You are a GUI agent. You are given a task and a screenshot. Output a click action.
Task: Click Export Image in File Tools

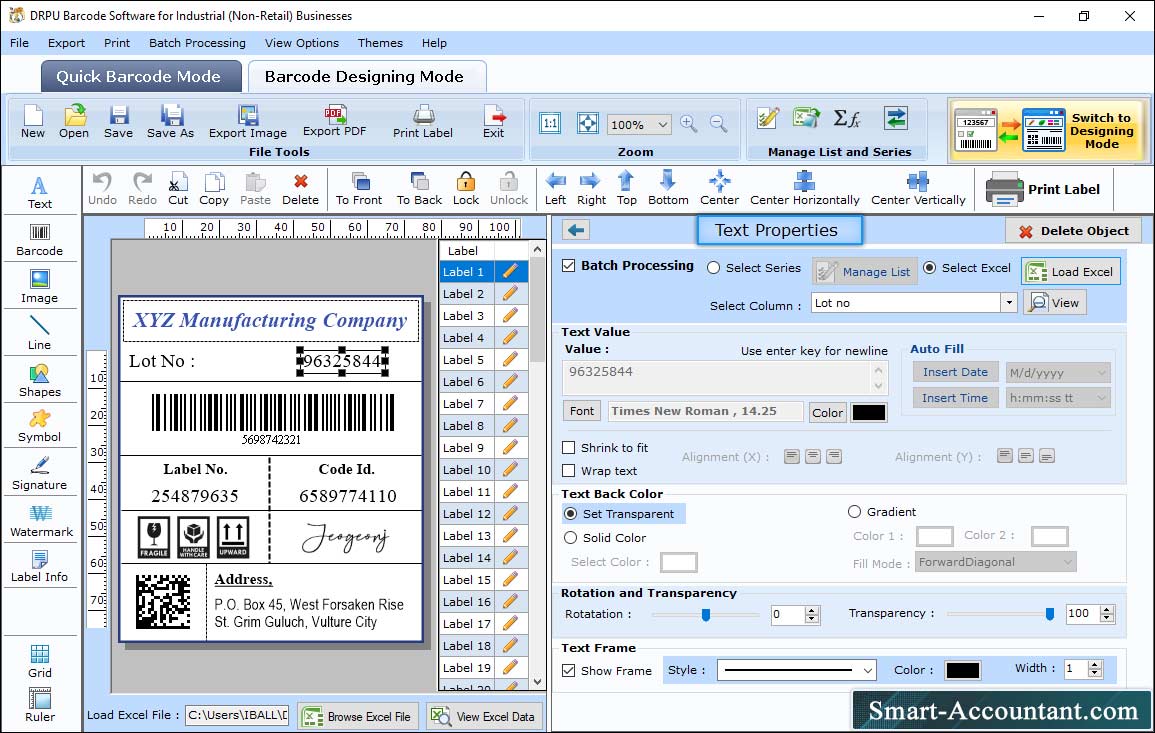(248, 122)
